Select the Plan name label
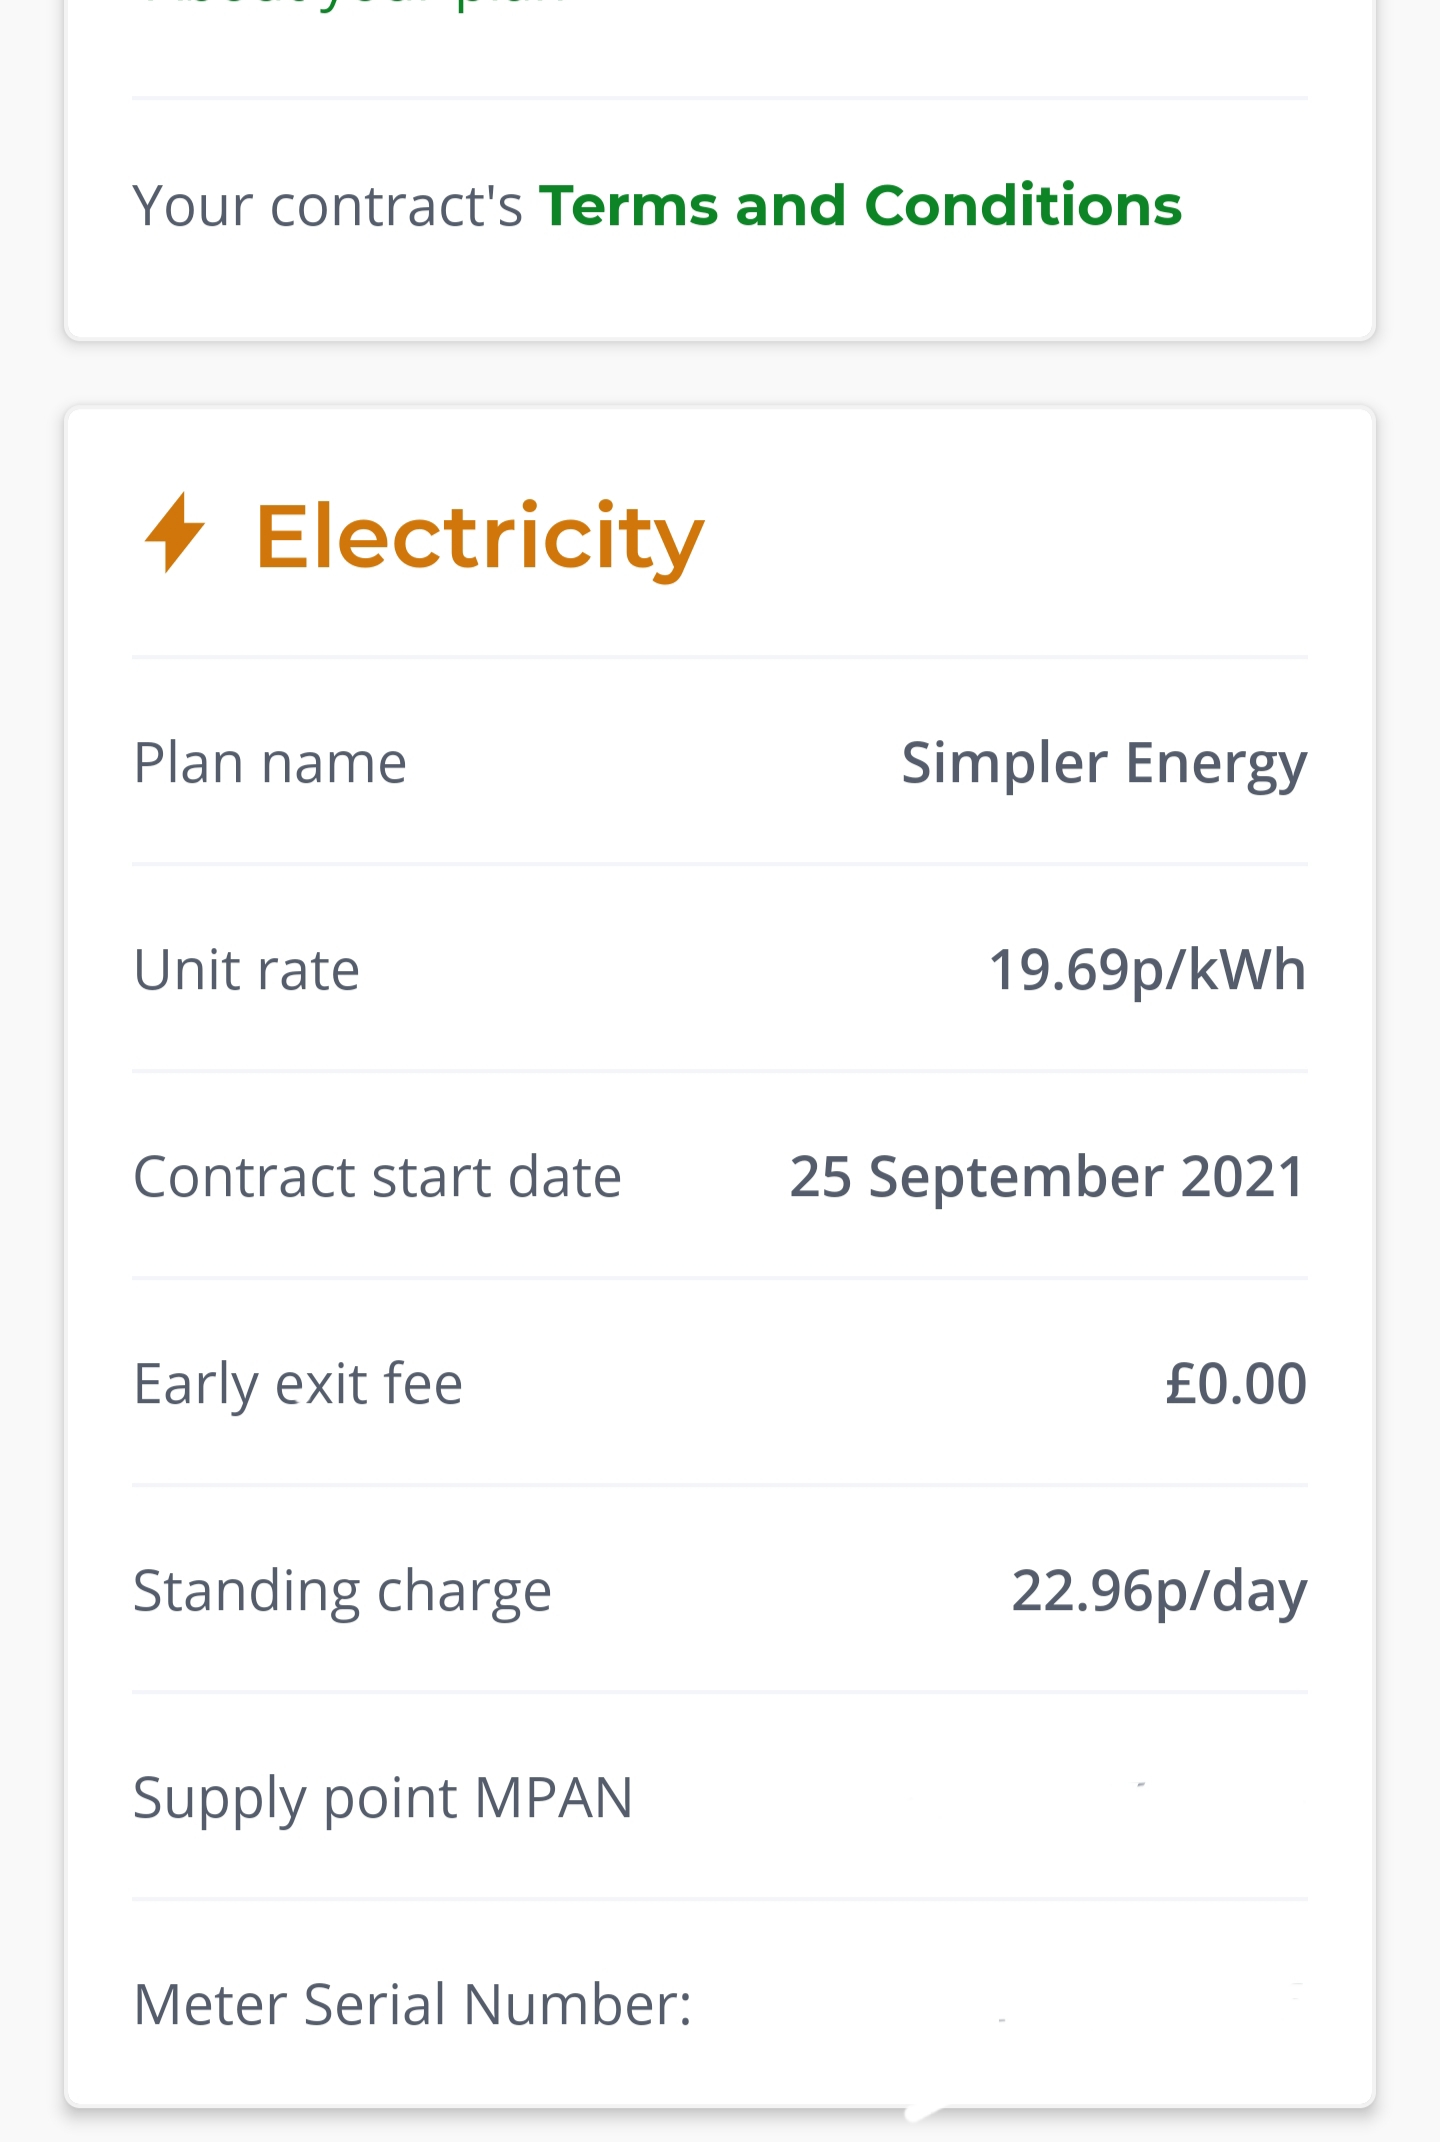Viewport: 1440px width, 2142px height. [x=270, y=763]
